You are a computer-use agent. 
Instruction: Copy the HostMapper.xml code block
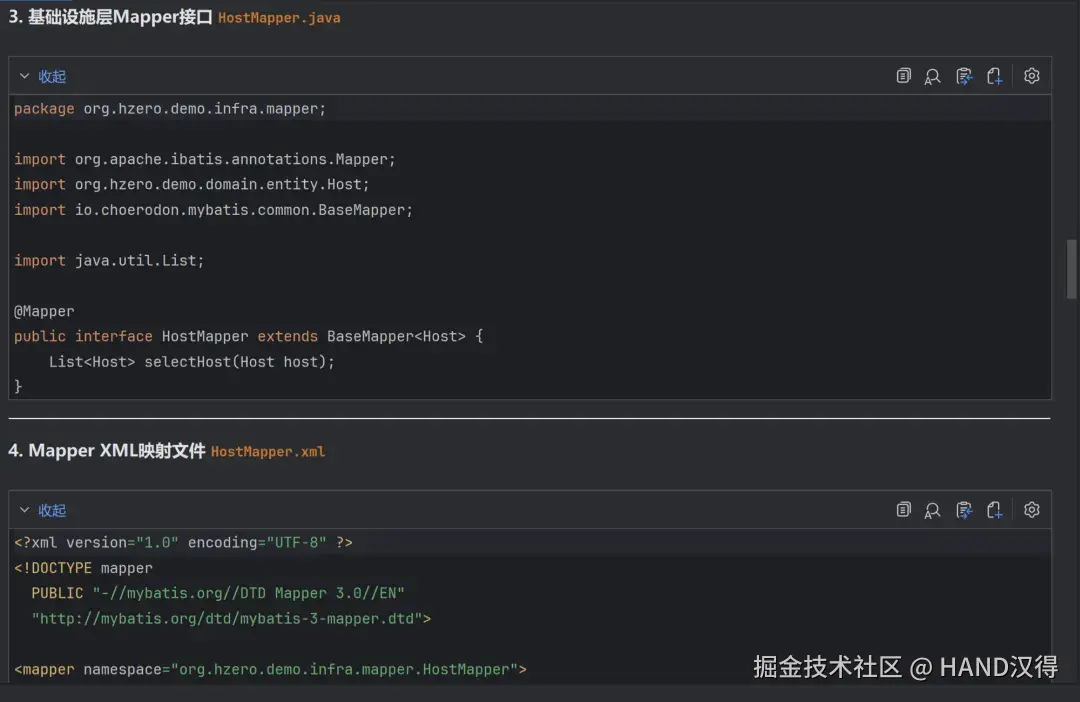coord(904,510)
